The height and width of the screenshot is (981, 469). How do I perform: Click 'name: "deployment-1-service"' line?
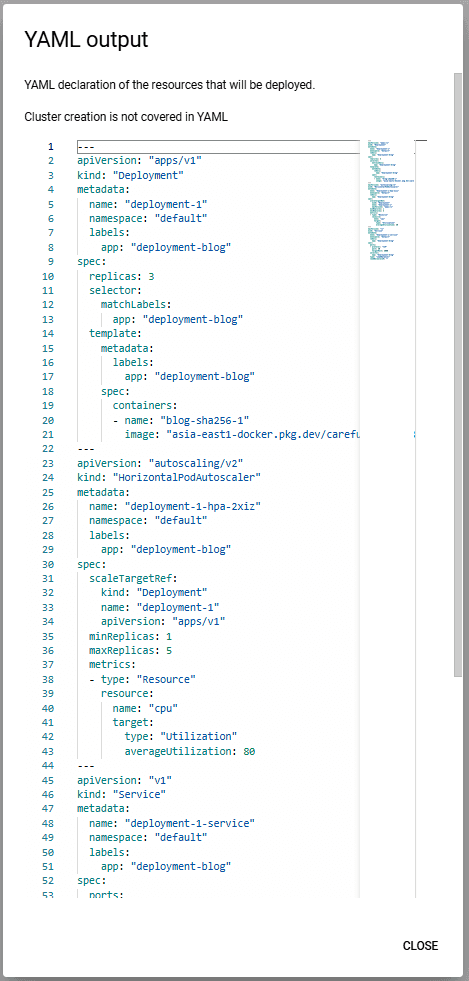click(x=172, y=823)
